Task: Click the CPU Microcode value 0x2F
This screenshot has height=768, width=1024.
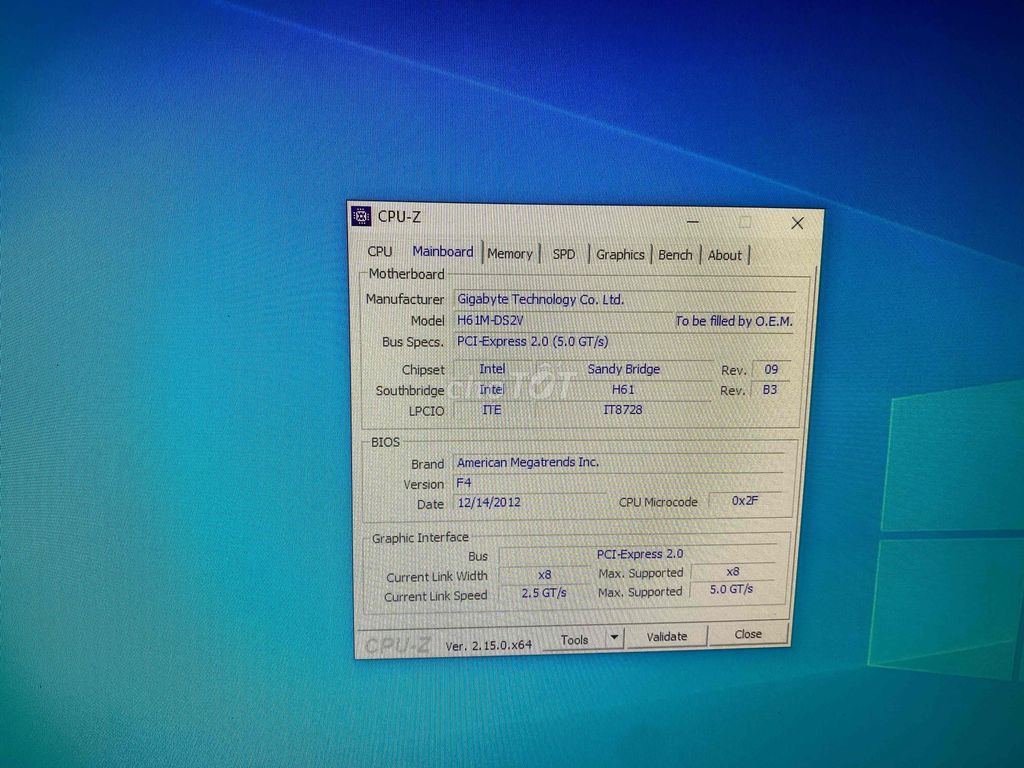Action: tap(744, 501)
